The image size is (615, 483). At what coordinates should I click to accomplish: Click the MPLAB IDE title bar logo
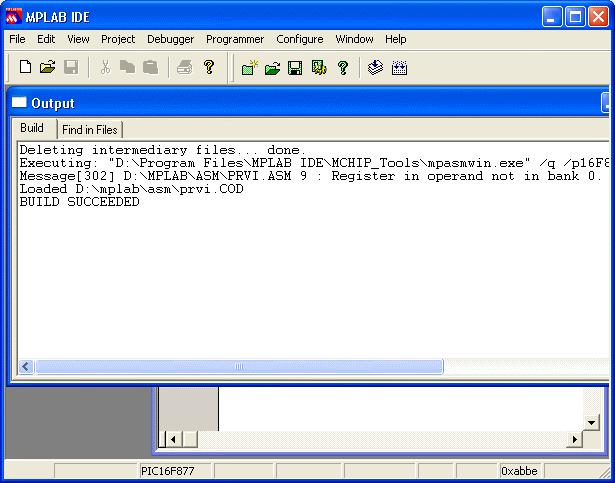click(x=14, y=16)
